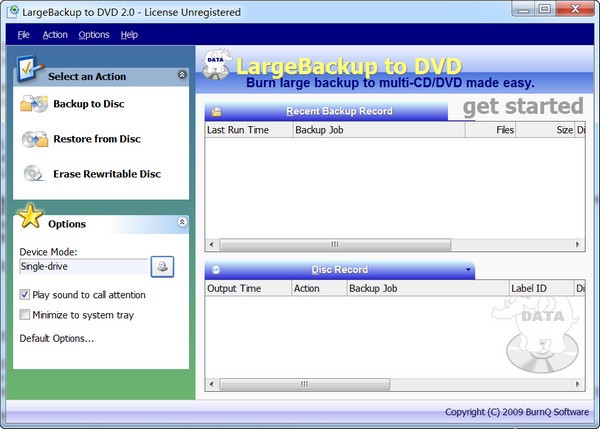Image resolution: width=600 pixels, height=429 pixels.
Task: Sort by Files column header
Action: [491, 130]
